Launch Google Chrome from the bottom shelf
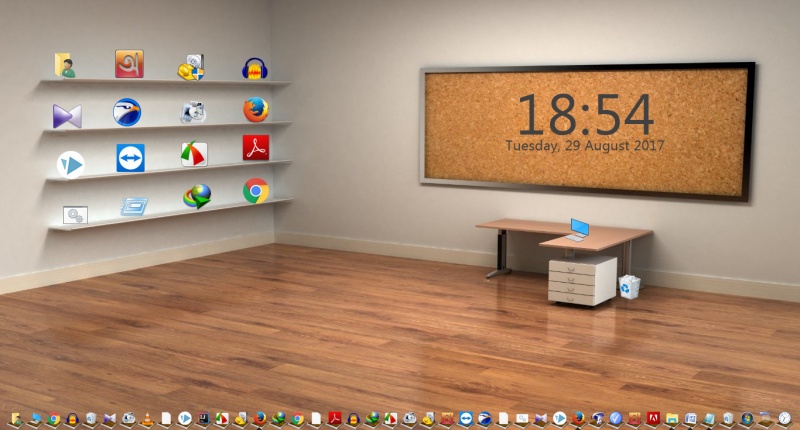This screenshot has height=430, width=800. (x=256, y=191)
